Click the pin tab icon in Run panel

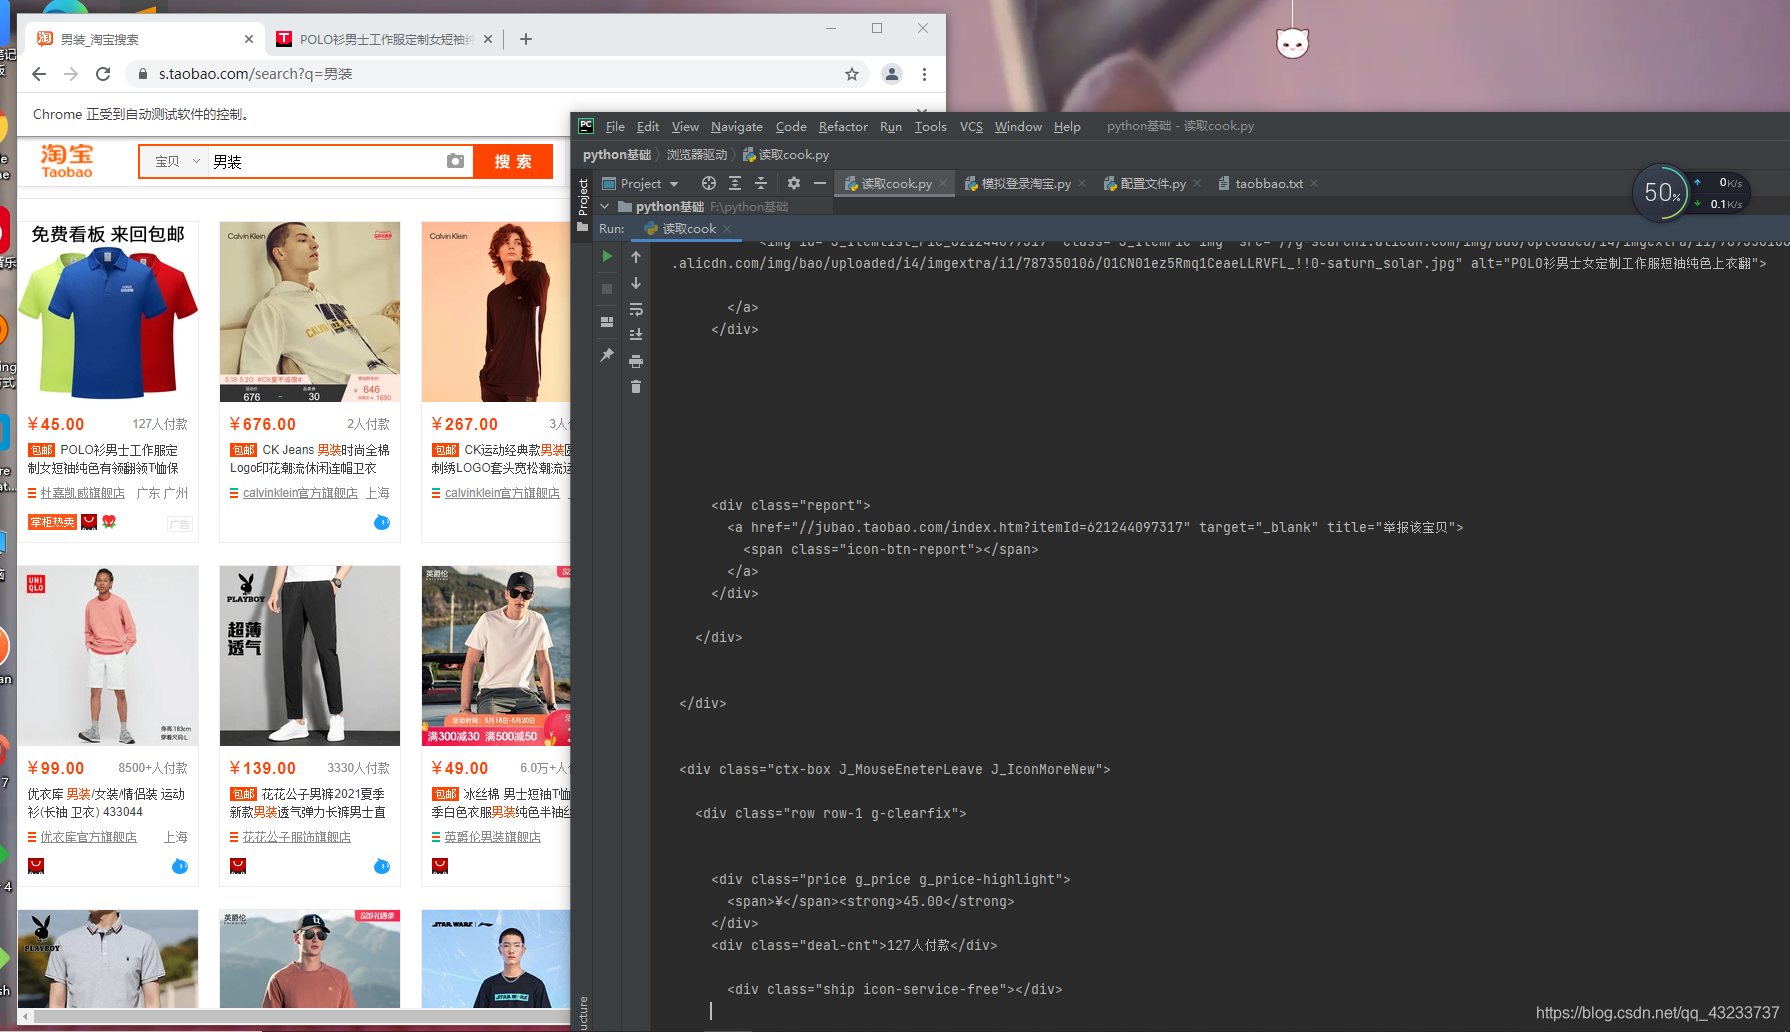(x=607, y=355)
